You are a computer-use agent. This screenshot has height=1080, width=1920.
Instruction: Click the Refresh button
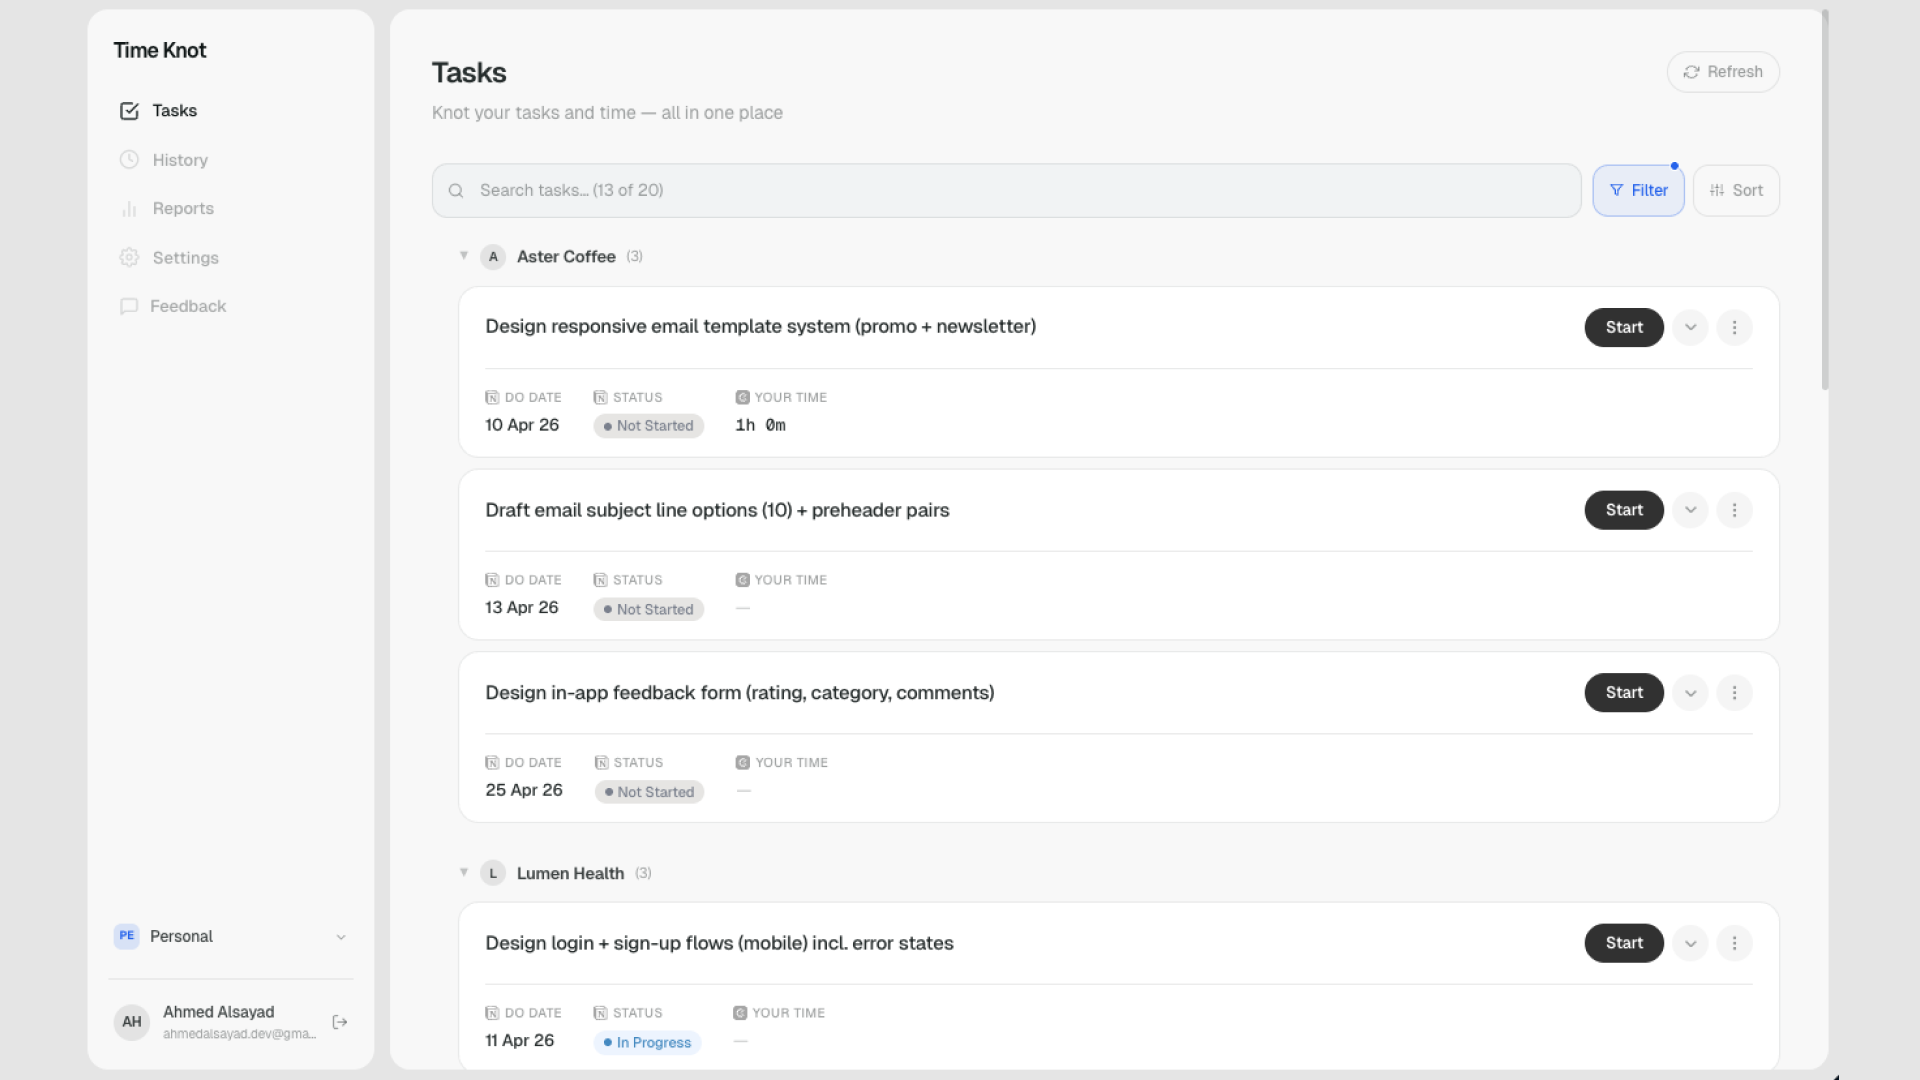click(x=1723, y=72)
